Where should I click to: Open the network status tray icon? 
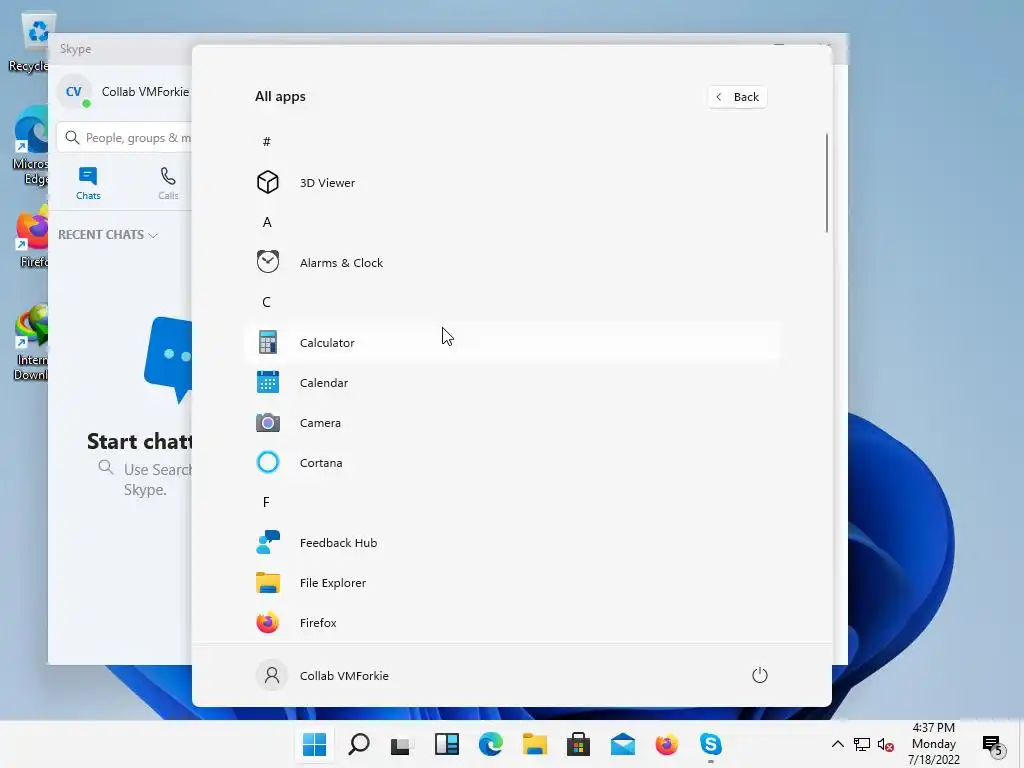pyautogui.click(x=862, y=744)
